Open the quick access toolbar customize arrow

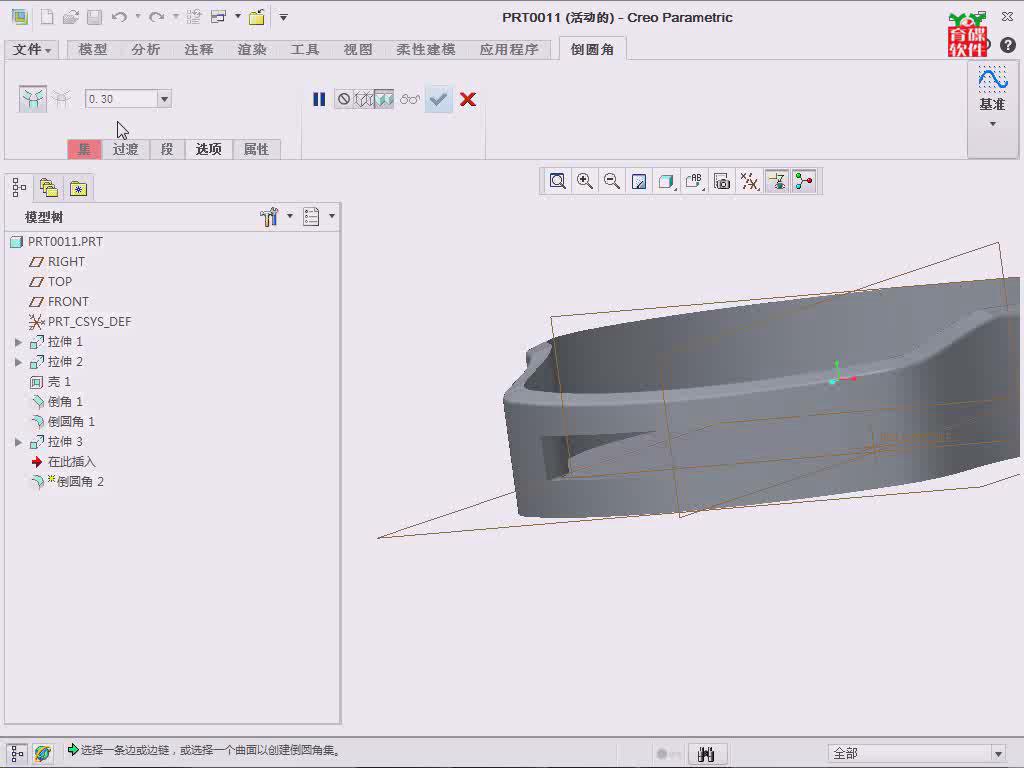pyautogui.click(x=283, y=17)
